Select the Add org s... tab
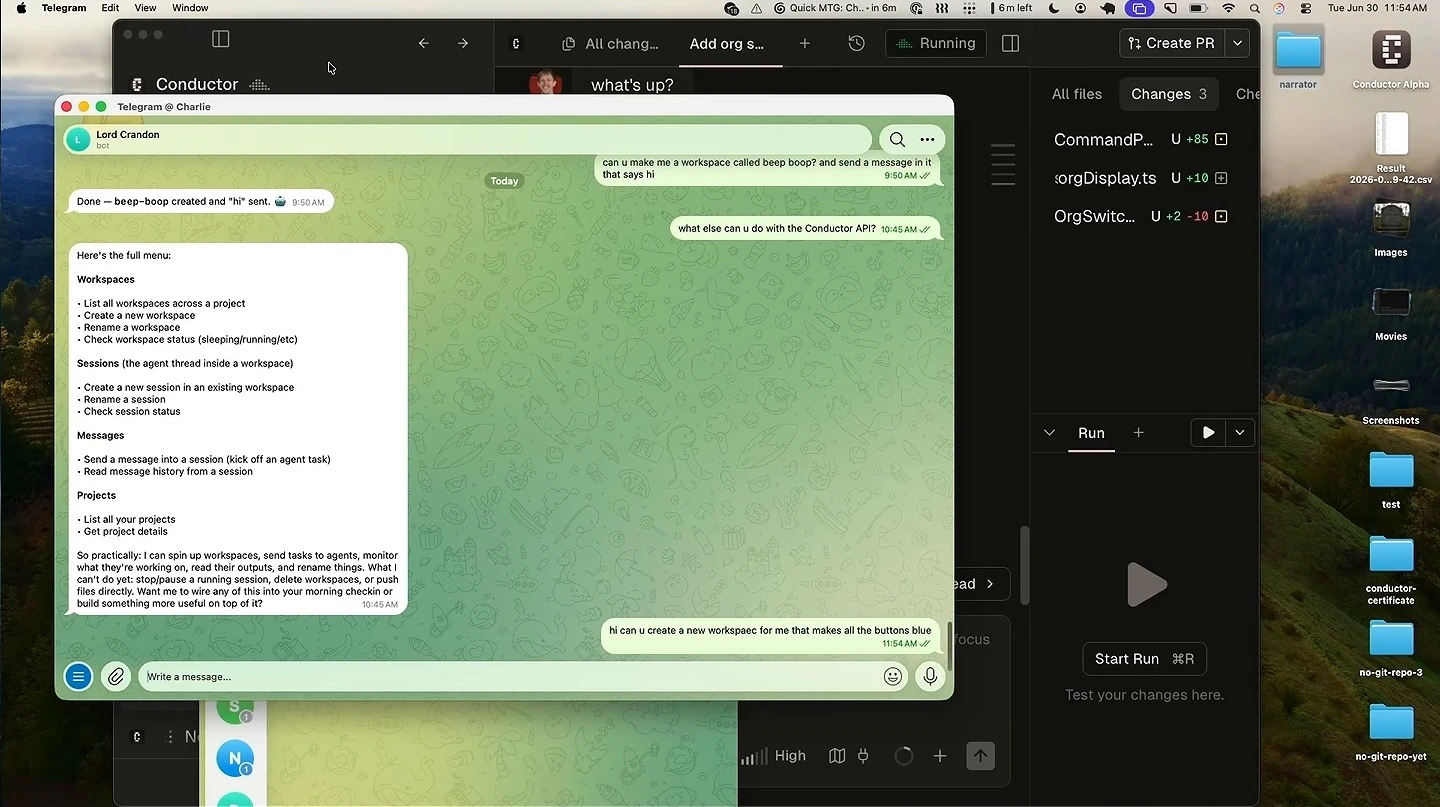Screen dimensions: 1440x807 tap(726, 44)
